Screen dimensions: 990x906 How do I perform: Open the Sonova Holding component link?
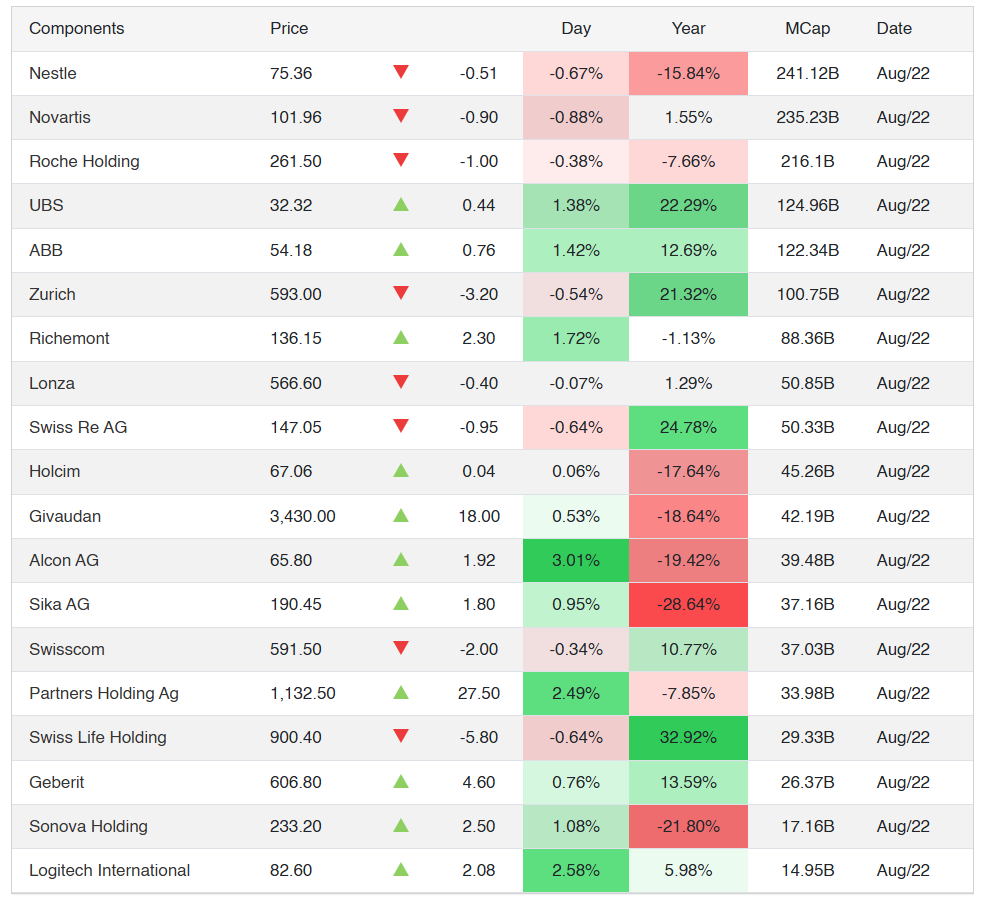point(88,826)
